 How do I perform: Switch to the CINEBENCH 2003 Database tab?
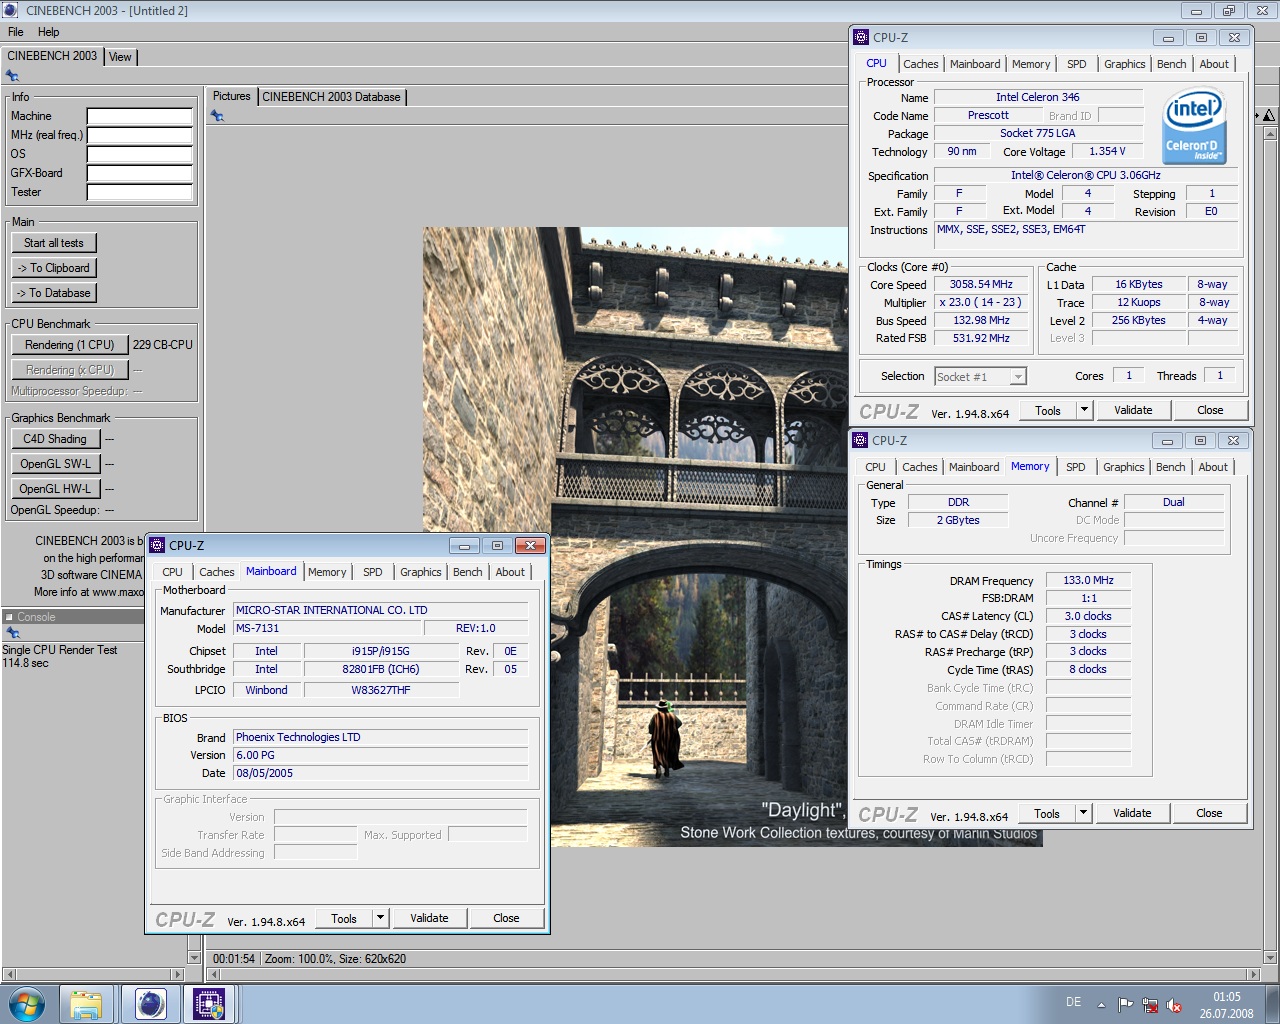[332, 97]
